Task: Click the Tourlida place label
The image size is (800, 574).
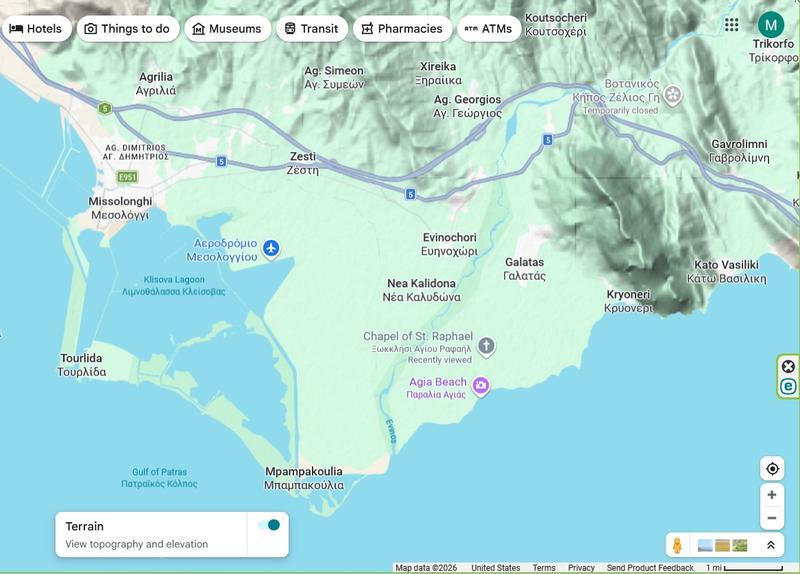Action: (x=82, y=365)
